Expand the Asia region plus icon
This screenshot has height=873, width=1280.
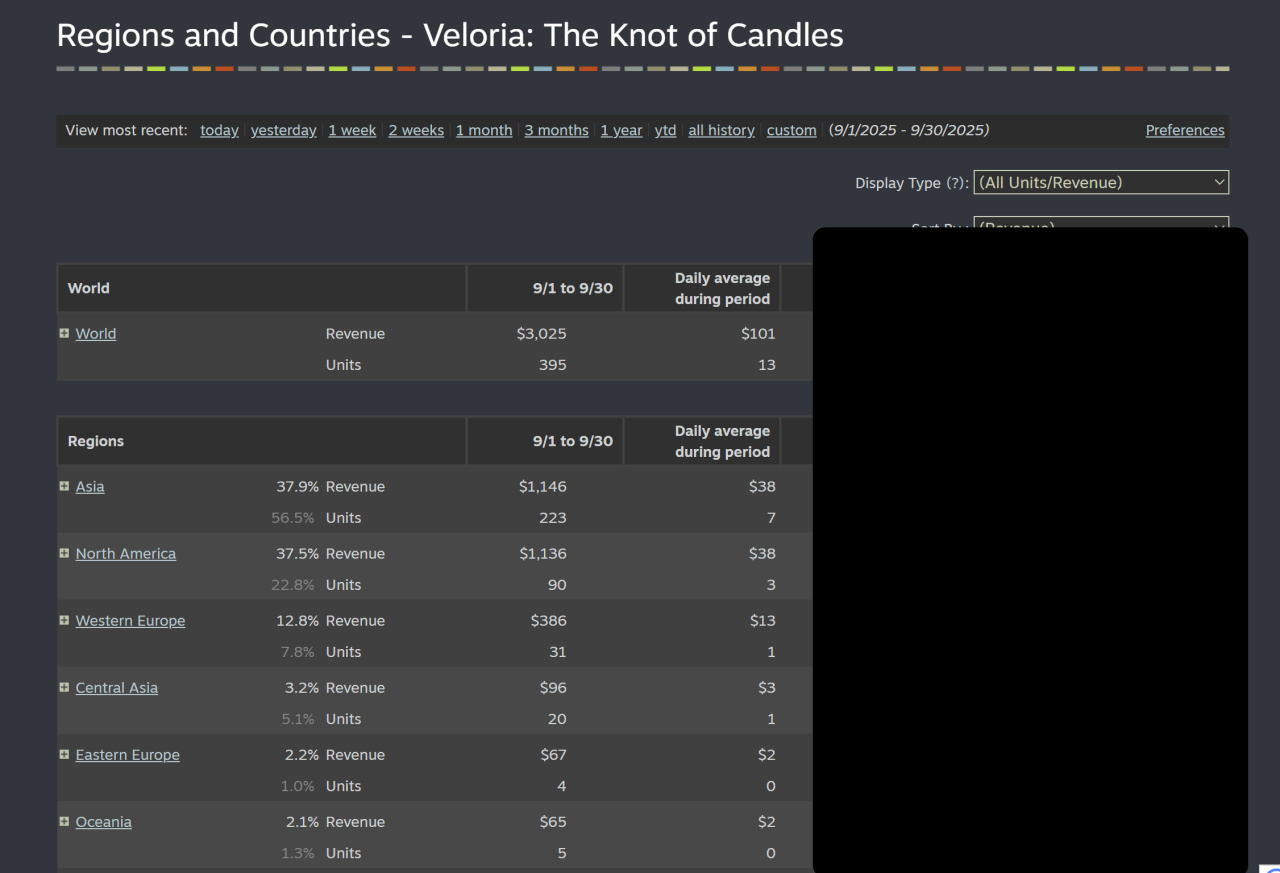point(64,487)
